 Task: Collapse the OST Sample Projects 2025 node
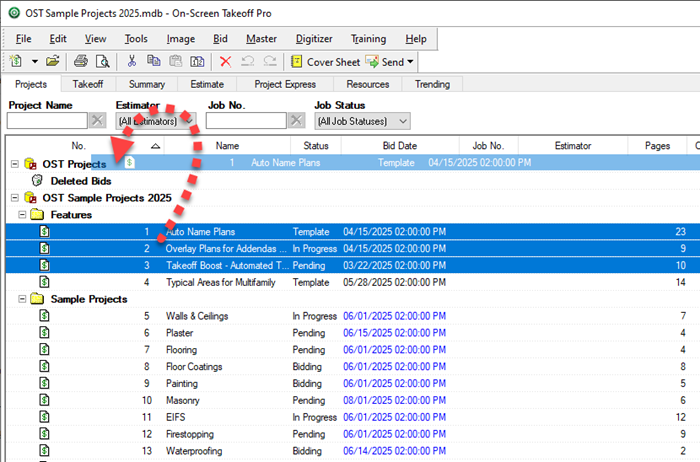point(15,197)
